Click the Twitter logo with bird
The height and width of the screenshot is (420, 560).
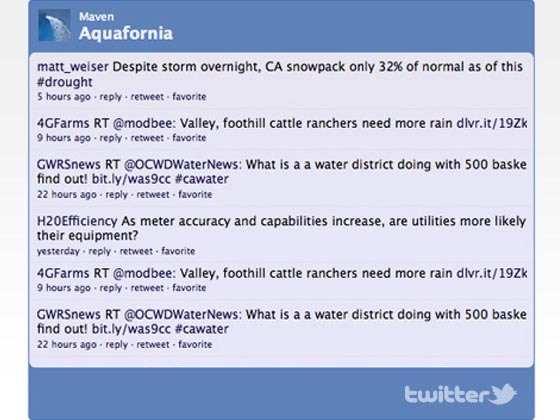460,394
